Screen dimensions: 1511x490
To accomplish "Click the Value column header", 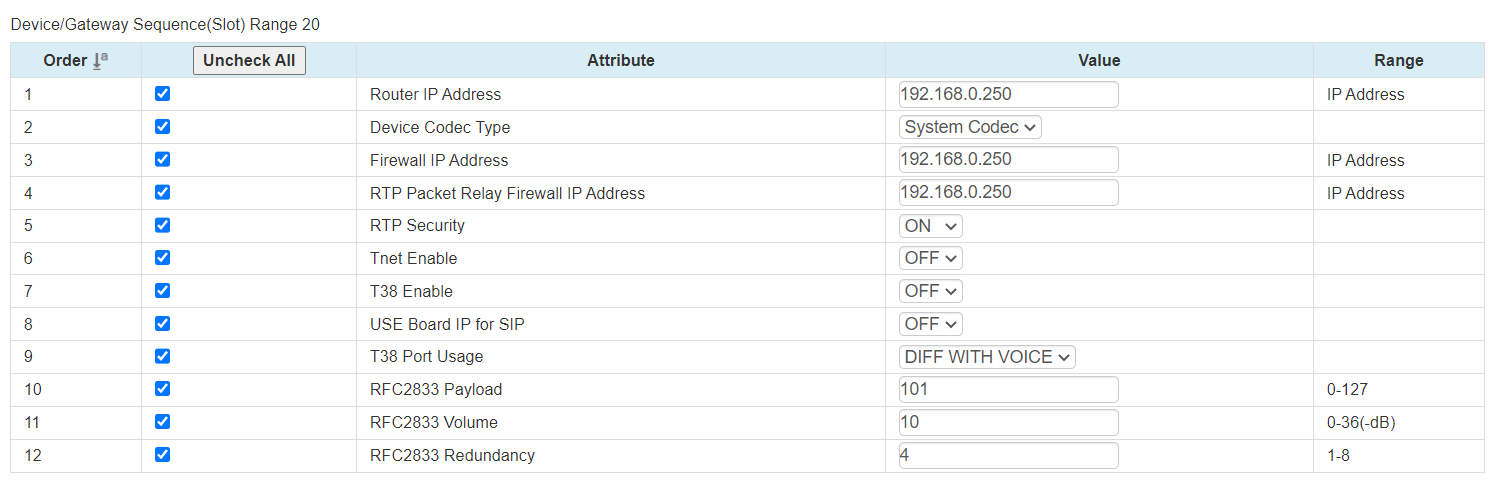I will (1098, 61).
